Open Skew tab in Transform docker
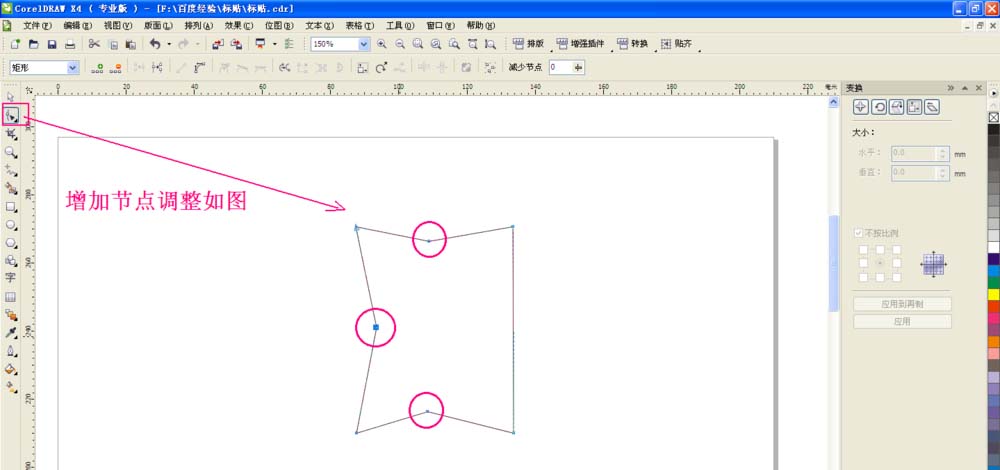Screen dimensions: 1000x470 pos(932,106)
